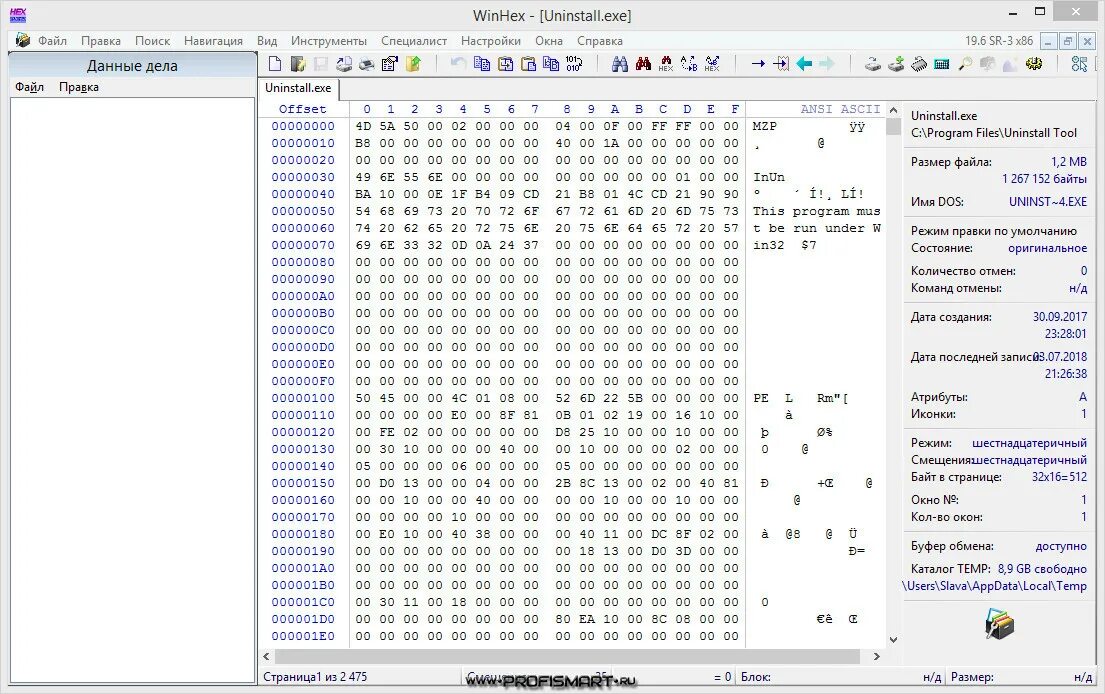This screenshot has width=1105, height=694.
Task: Click the Print icon in the toolbar
Action: (x=366, y=64)
